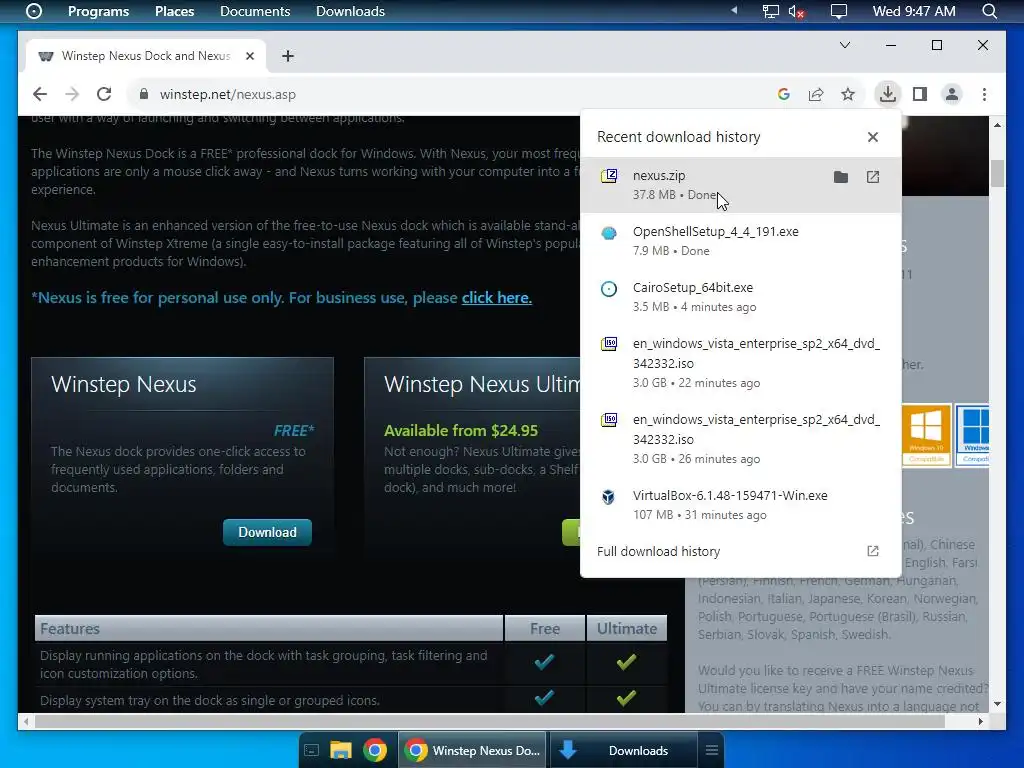Open the Documents menu

pos(255,11)
